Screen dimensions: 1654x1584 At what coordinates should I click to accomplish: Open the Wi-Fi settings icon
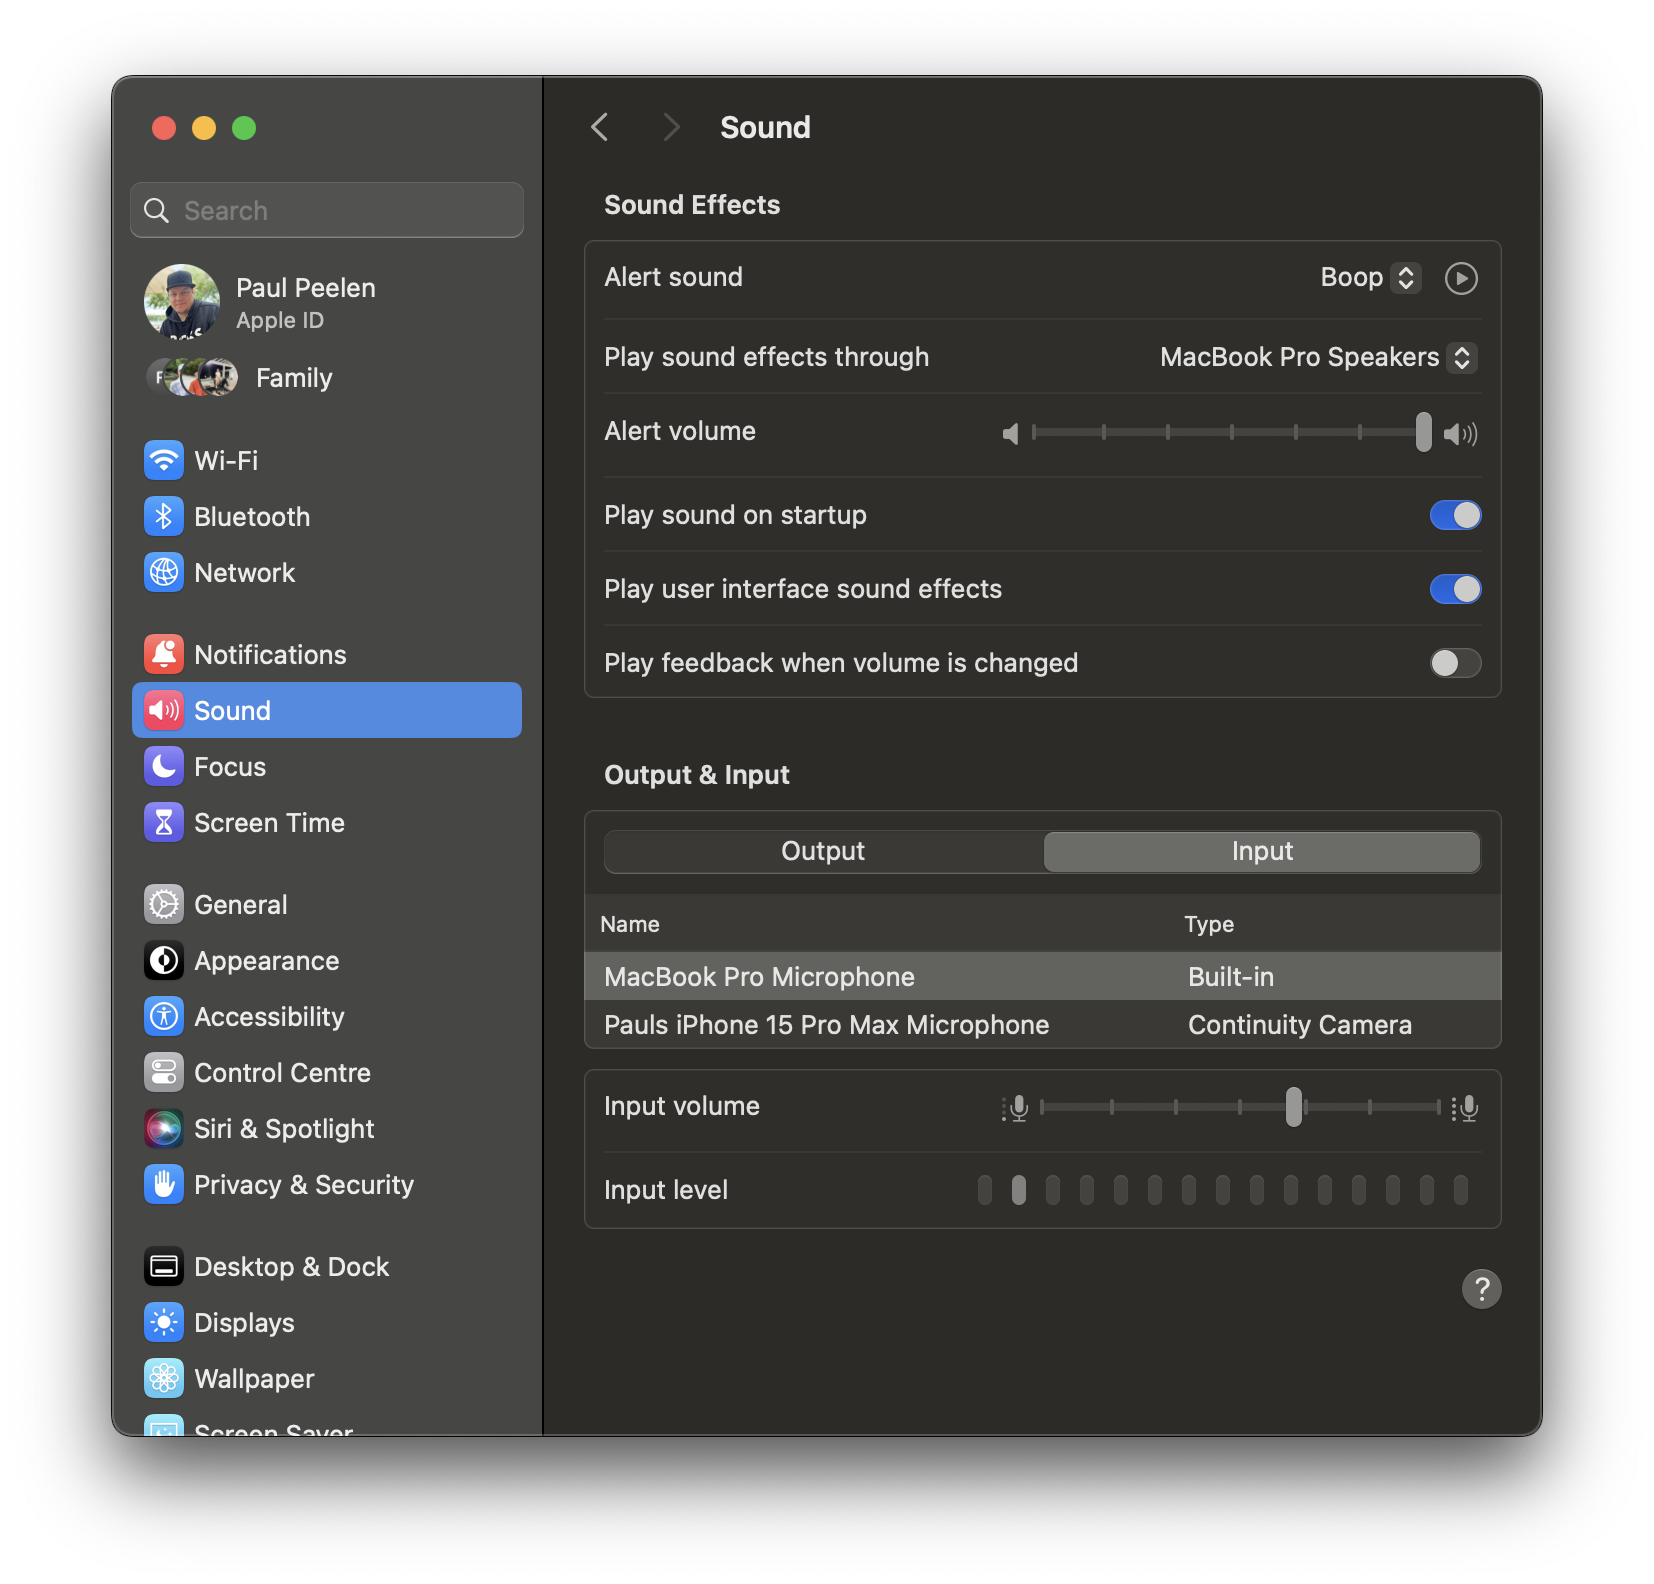163,460
